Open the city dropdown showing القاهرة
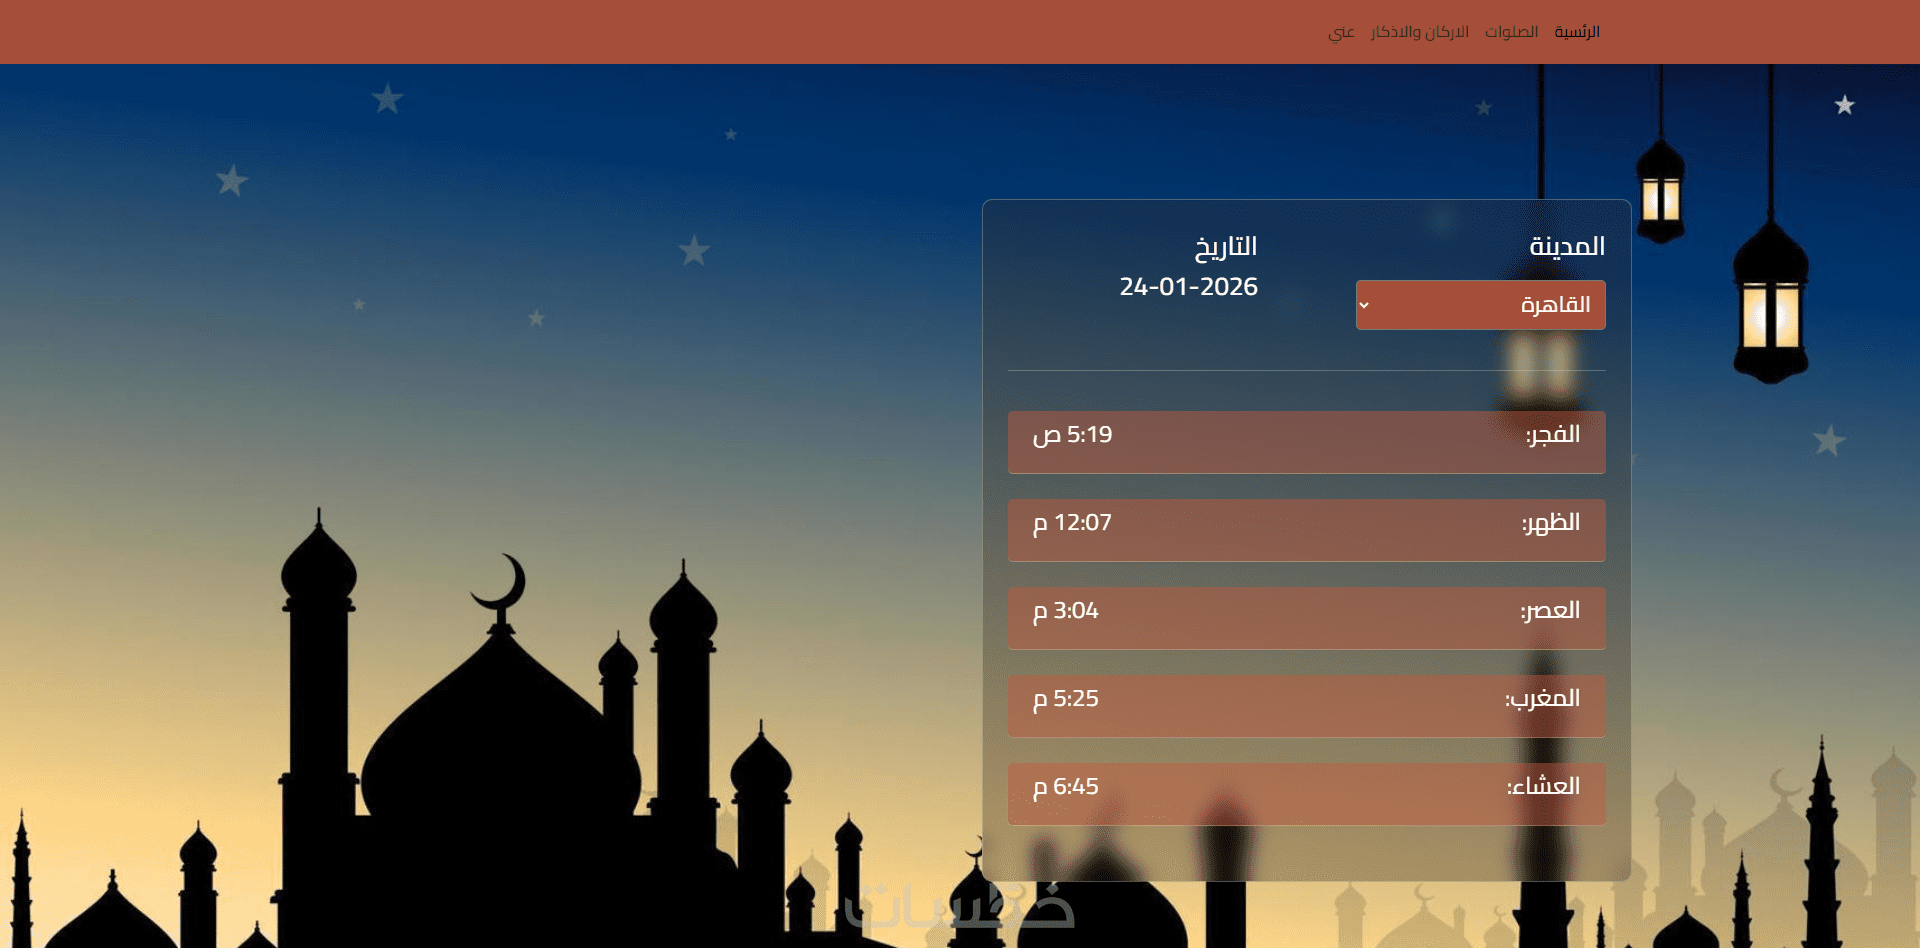Screen dimensions: 1920x948 1481,305
